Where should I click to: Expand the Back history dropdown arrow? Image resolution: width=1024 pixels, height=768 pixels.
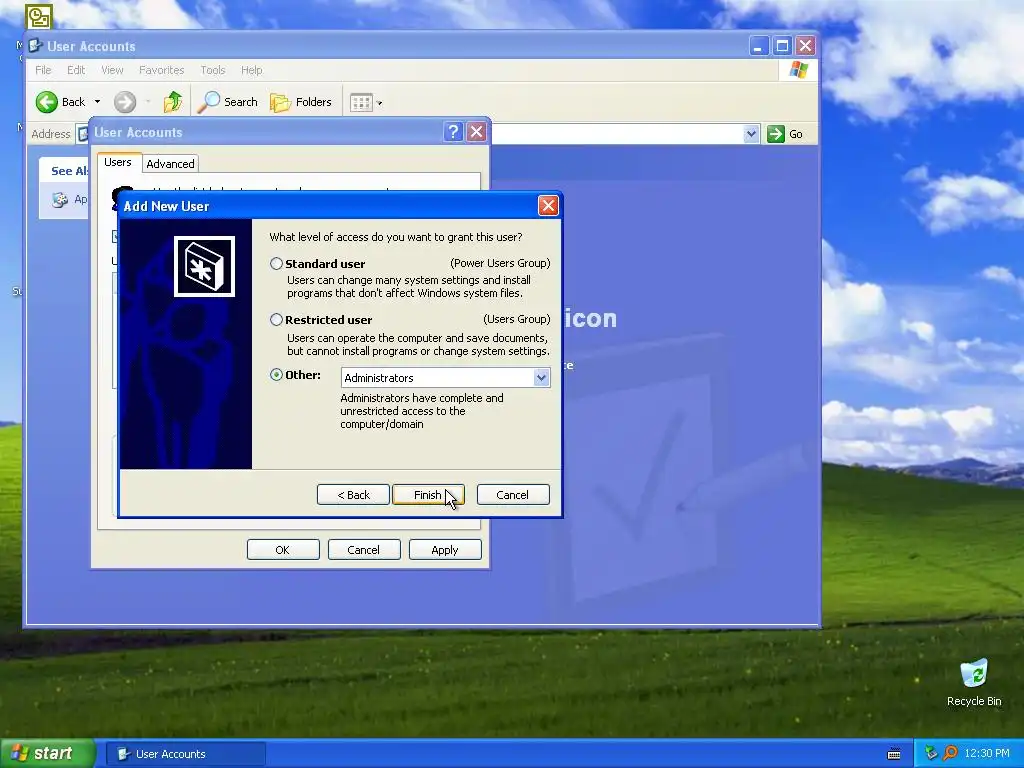coord(97,102)
